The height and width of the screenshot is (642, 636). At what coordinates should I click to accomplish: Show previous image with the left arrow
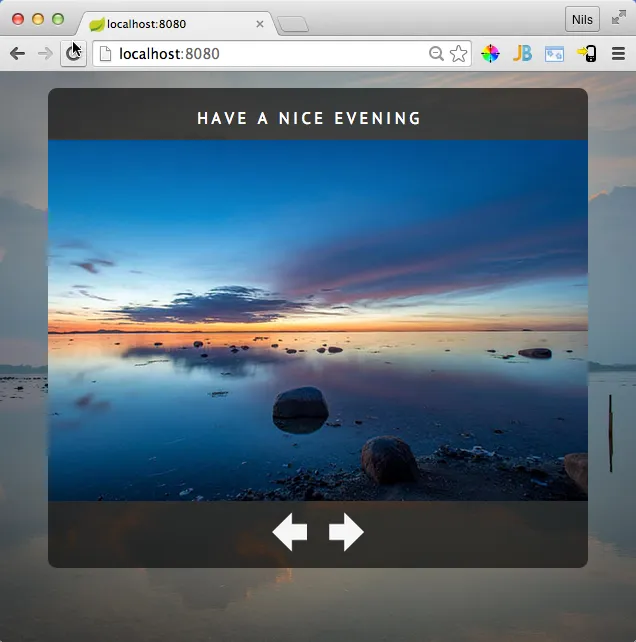[x=290, y=532]
